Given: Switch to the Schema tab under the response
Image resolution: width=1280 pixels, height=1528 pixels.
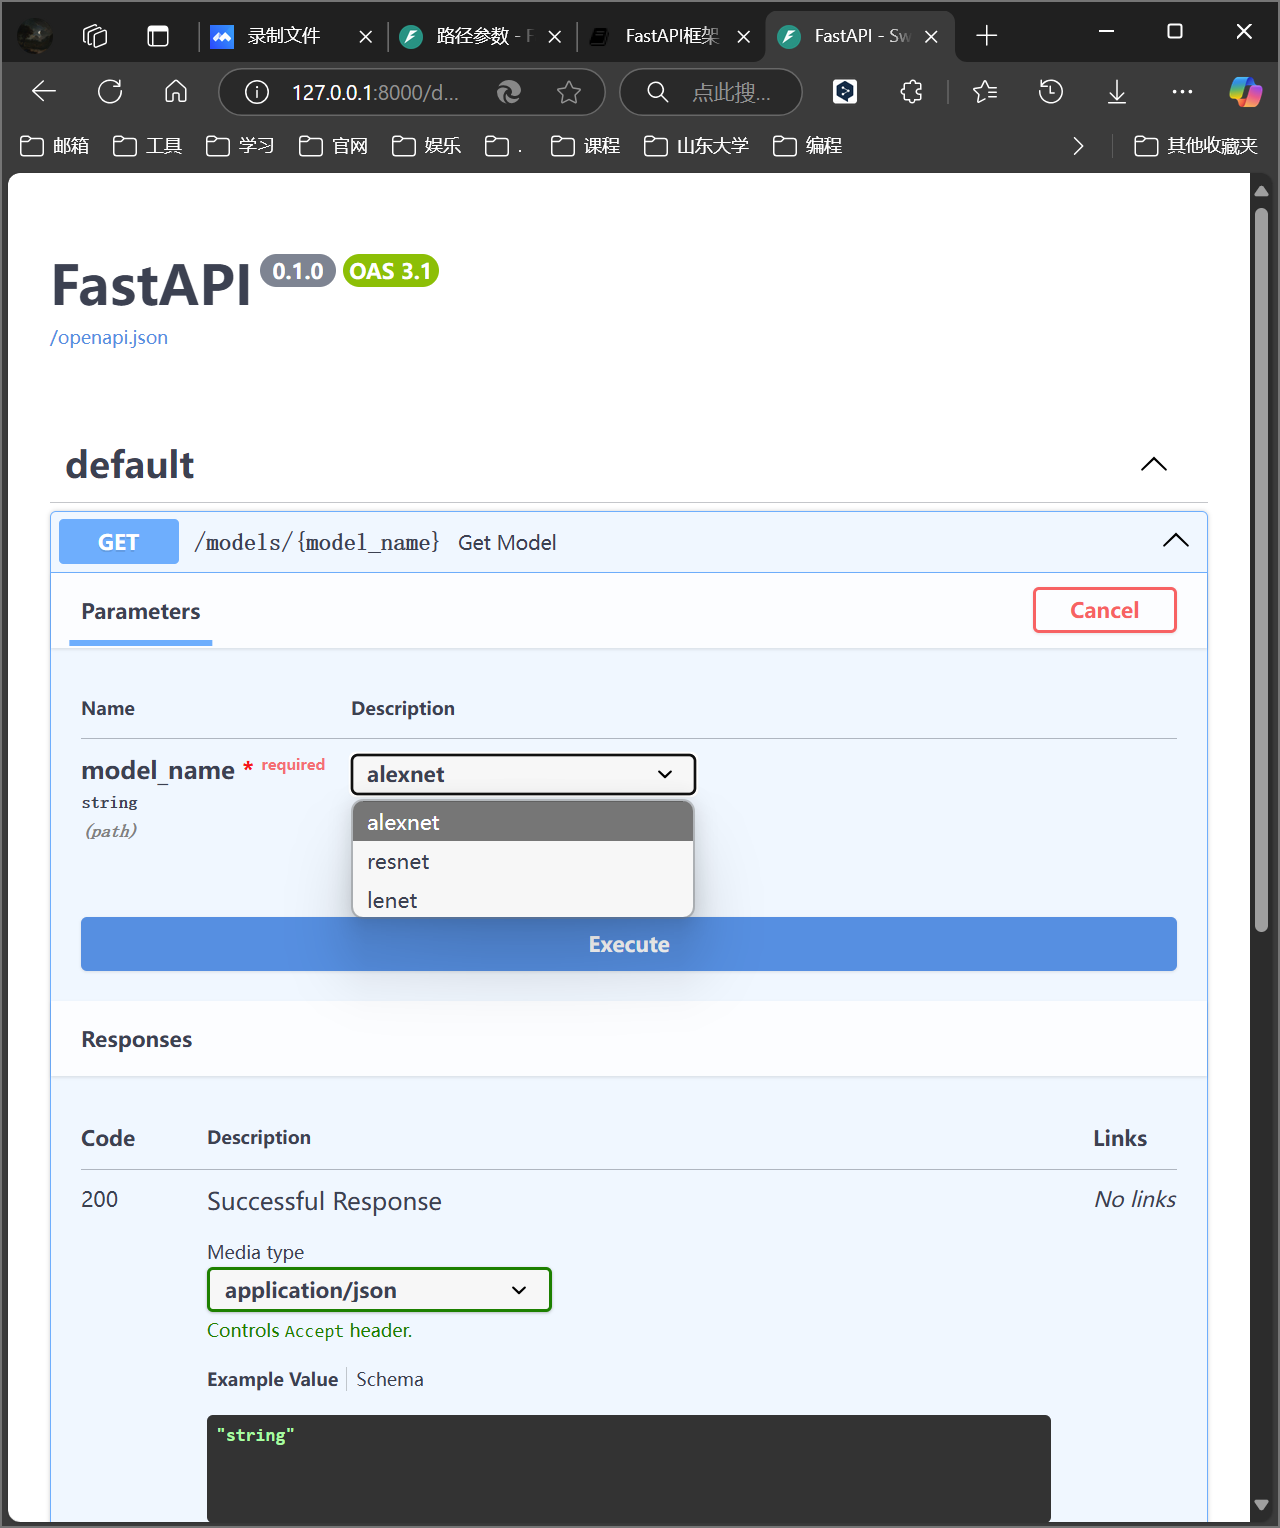Looking at the screenshot, I should point(390,1379).
